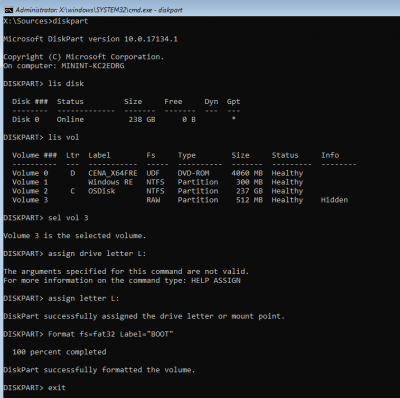This screenshot has height=398, width=400.
Task: Click the 'CENA_X64FRE' volume label
Action: 113,173
